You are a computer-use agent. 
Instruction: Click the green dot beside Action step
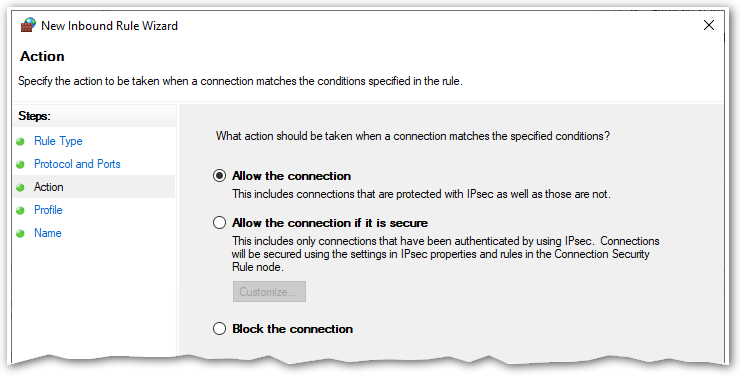[20, 187]
